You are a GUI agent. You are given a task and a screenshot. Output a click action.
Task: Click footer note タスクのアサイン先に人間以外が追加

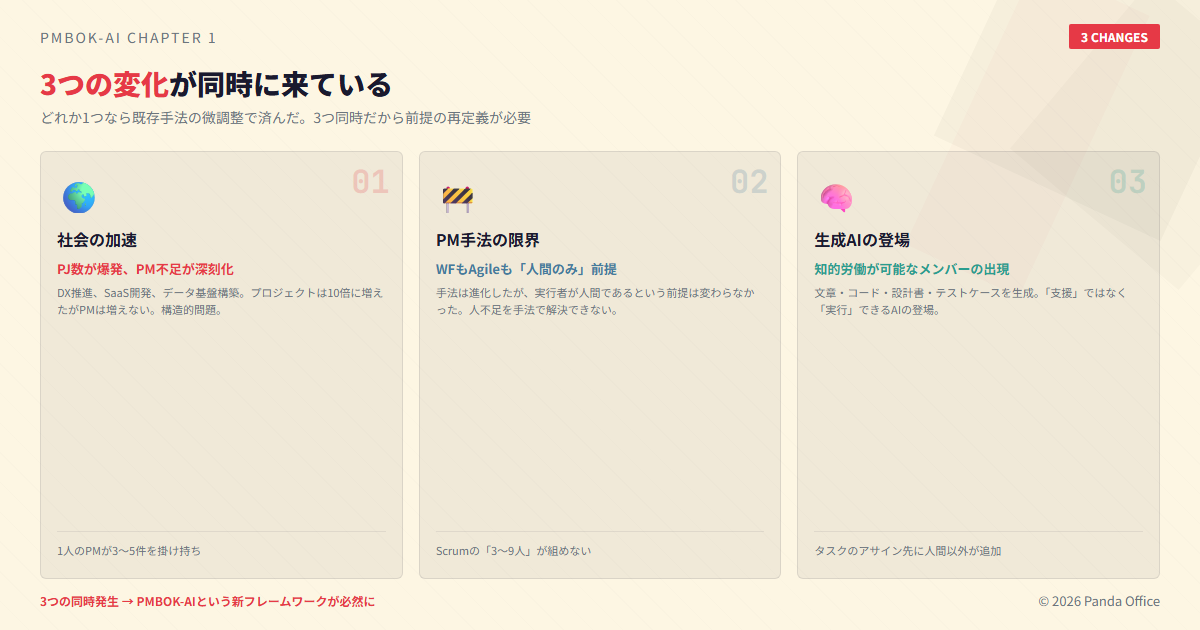[x=908, y=551]
